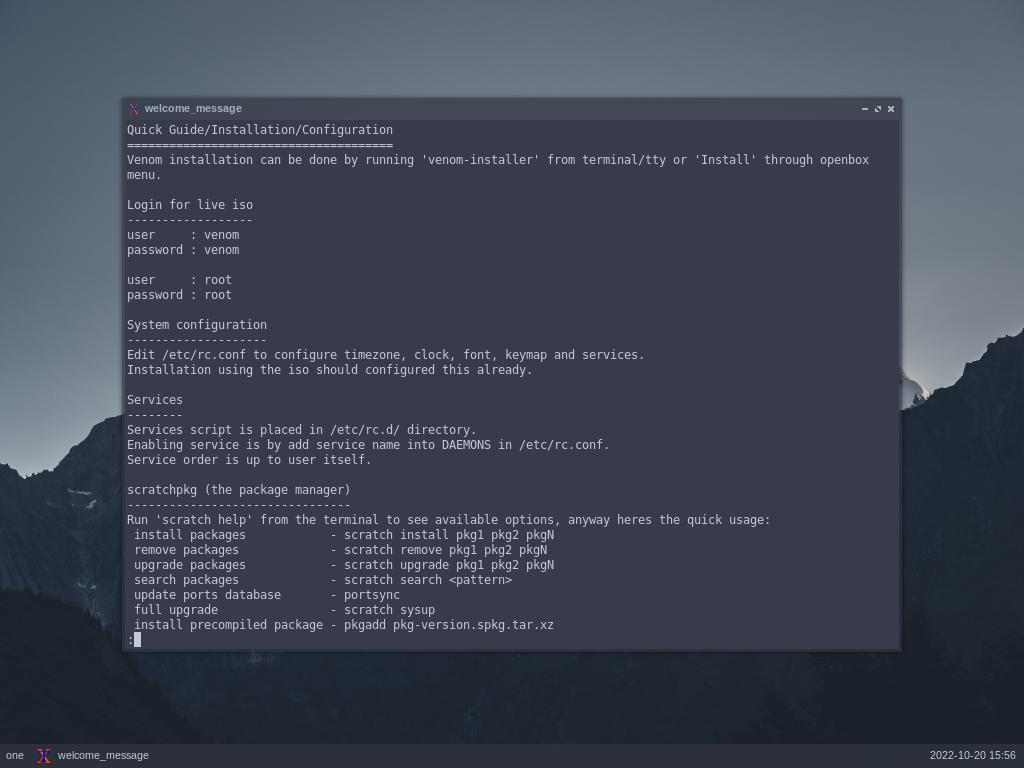Click the 'full upgrade' label
The height and width of the screenshot is (768, 1024).
click(x=176, y=611)
